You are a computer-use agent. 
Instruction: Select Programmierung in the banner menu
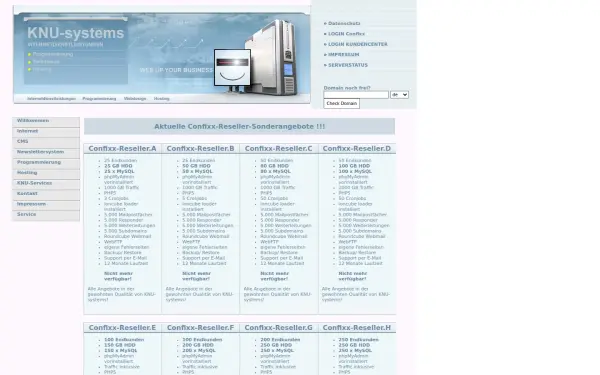point(99,99)
